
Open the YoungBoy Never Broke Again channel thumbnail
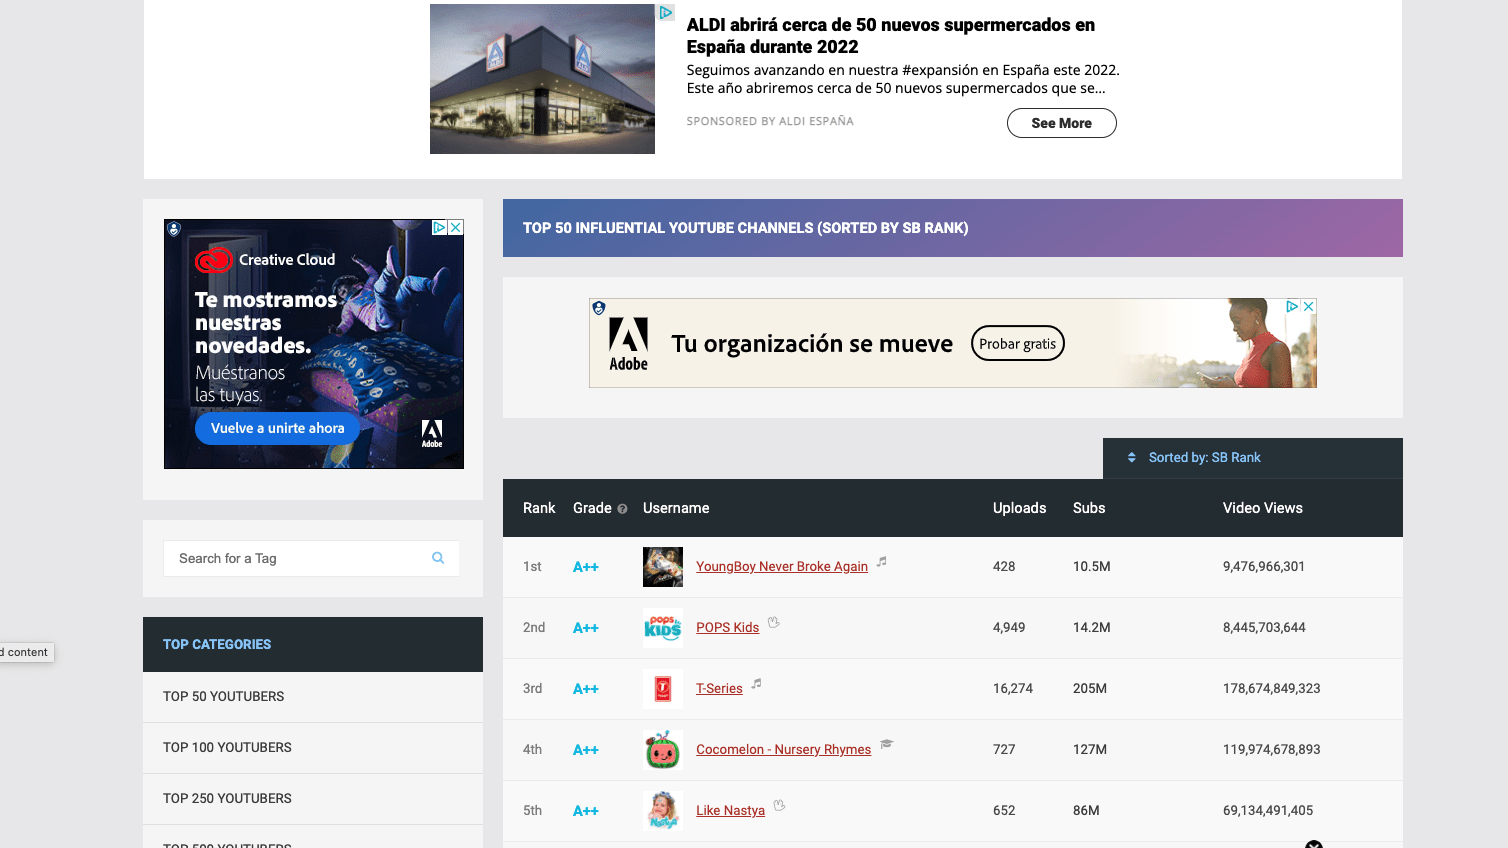pos(663,567)
